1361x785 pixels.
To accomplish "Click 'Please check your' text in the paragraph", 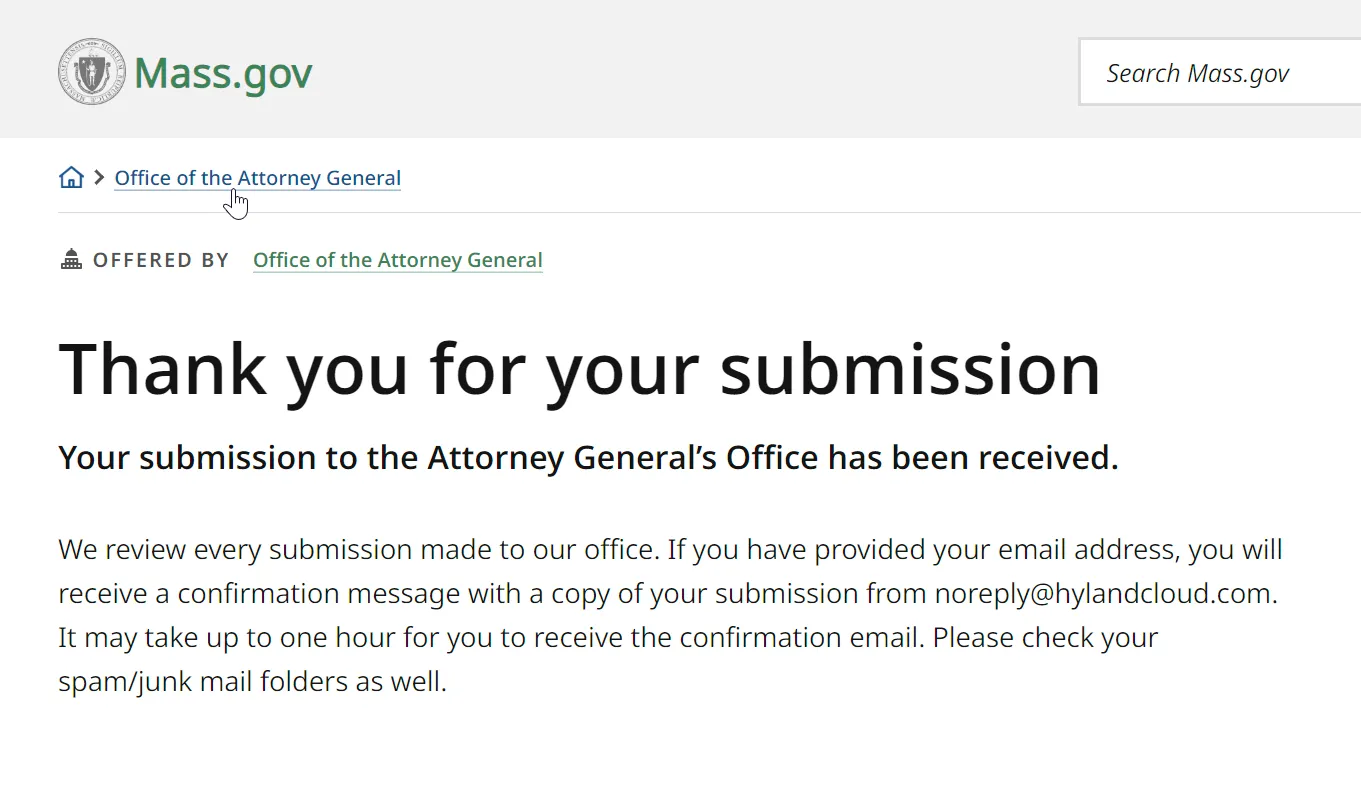I will tap(1045, 637).
